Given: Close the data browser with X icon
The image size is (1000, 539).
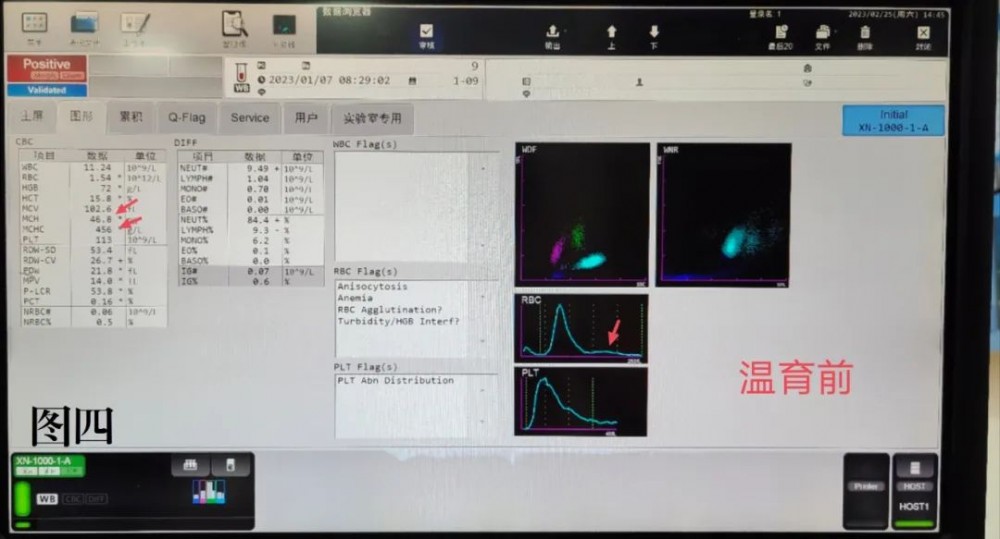Looking at the screenshot, I should pos(923,32).
